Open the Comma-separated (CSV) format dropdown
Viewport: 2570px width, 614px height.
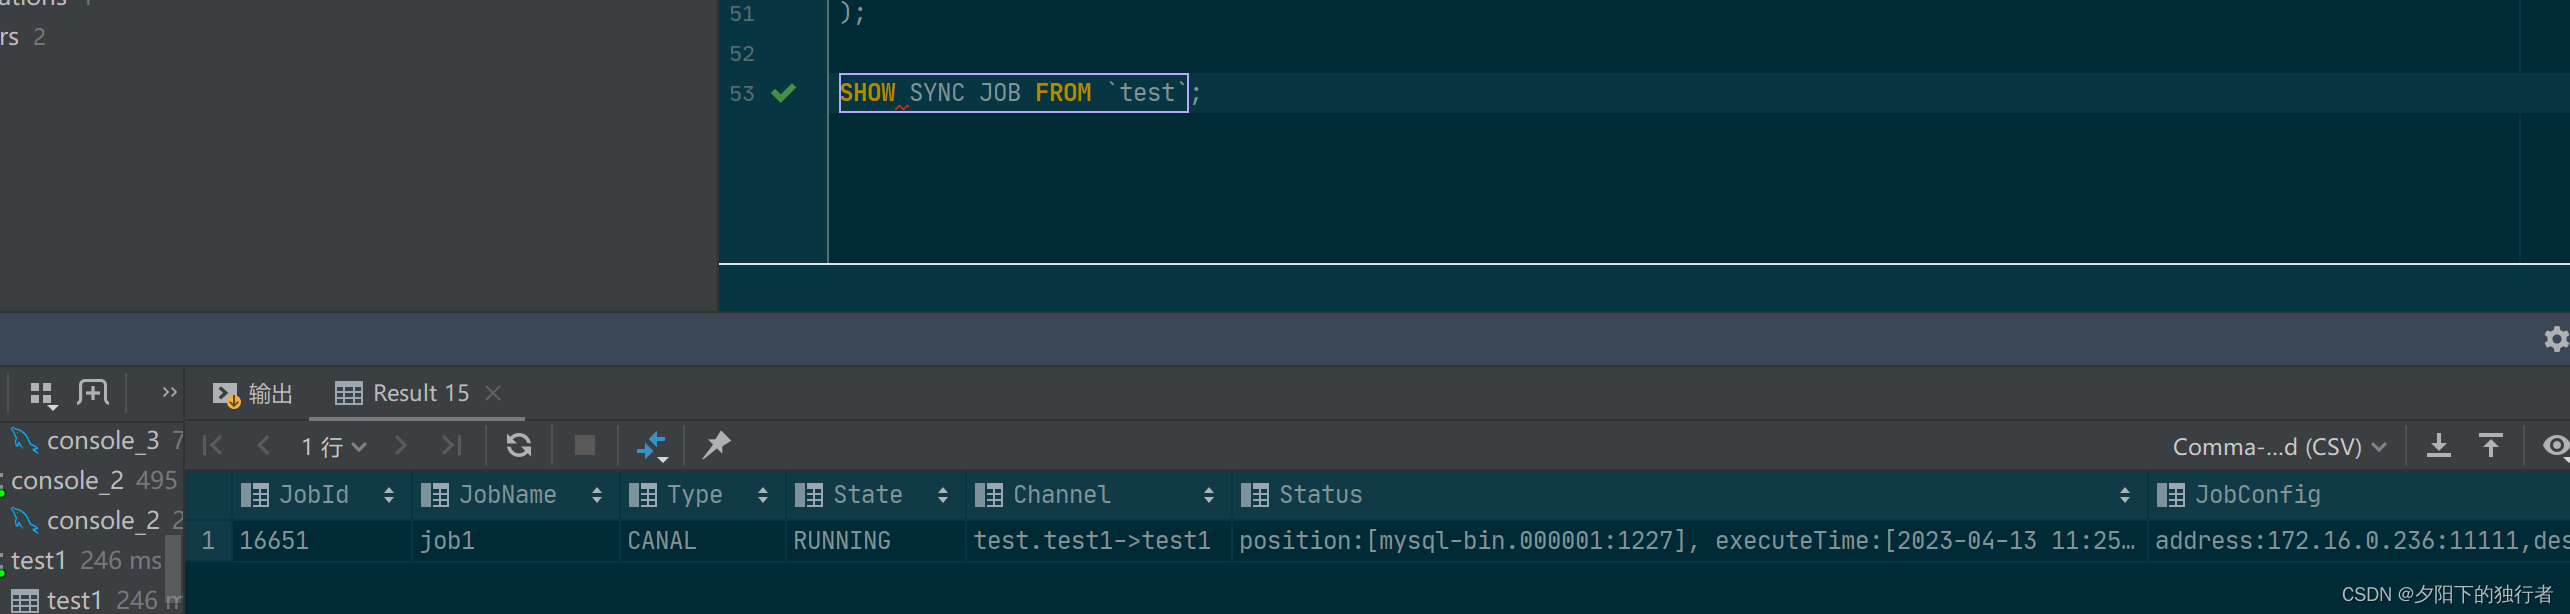2279,446
